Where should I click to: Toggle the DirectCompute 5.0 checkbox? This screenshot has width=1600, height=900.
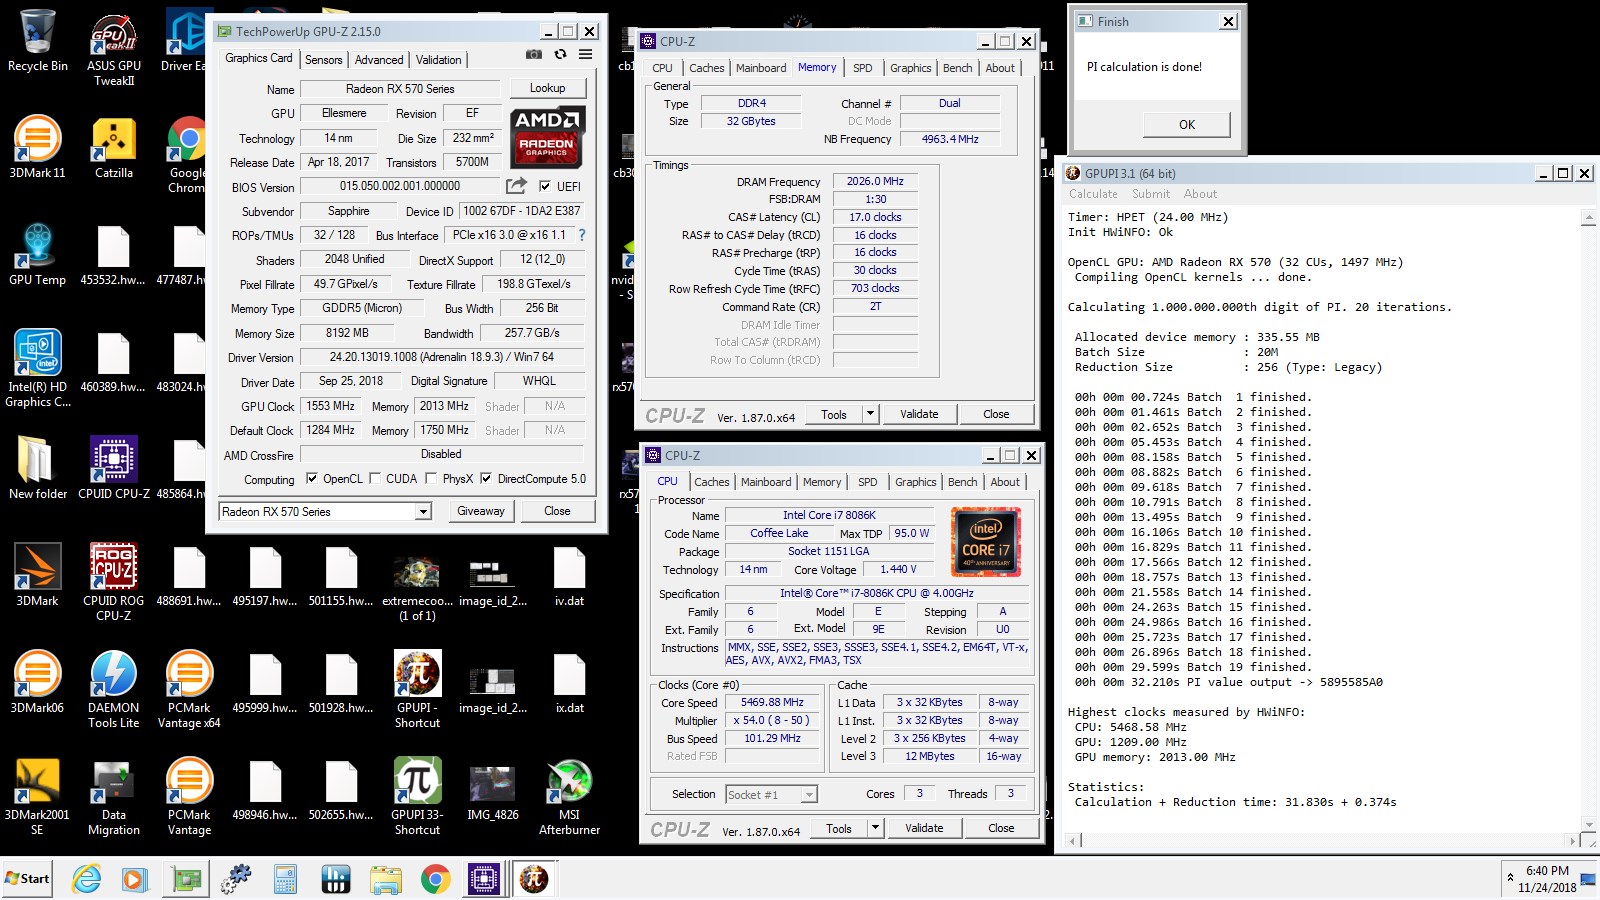tap(486, 478)
